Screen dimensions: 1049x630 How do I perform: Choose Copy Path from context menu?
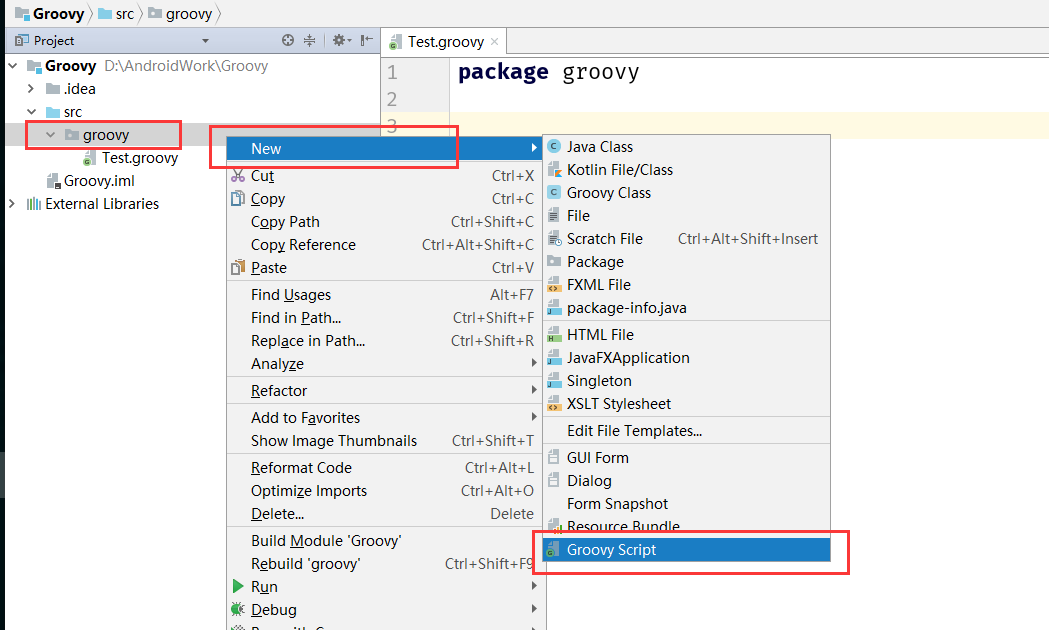[384, 221]
